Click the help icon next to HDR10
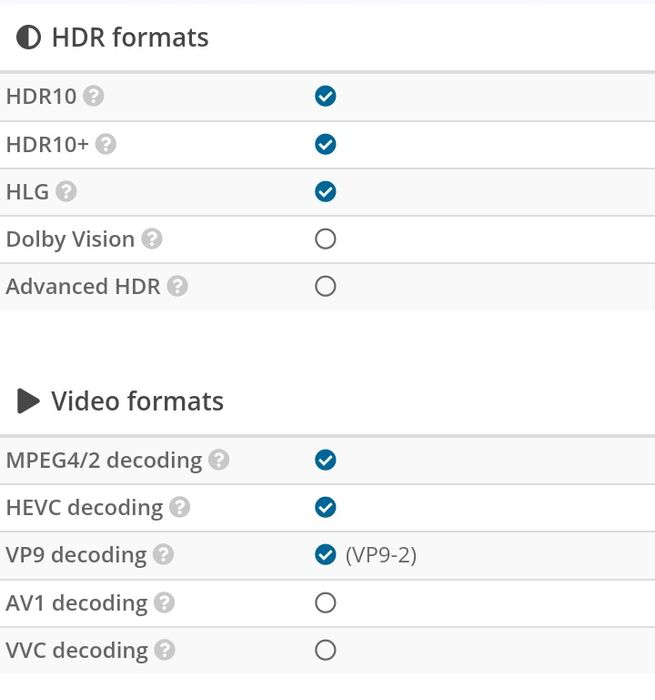The width and height of the screenshot is (655, 700). click(94, 97)
